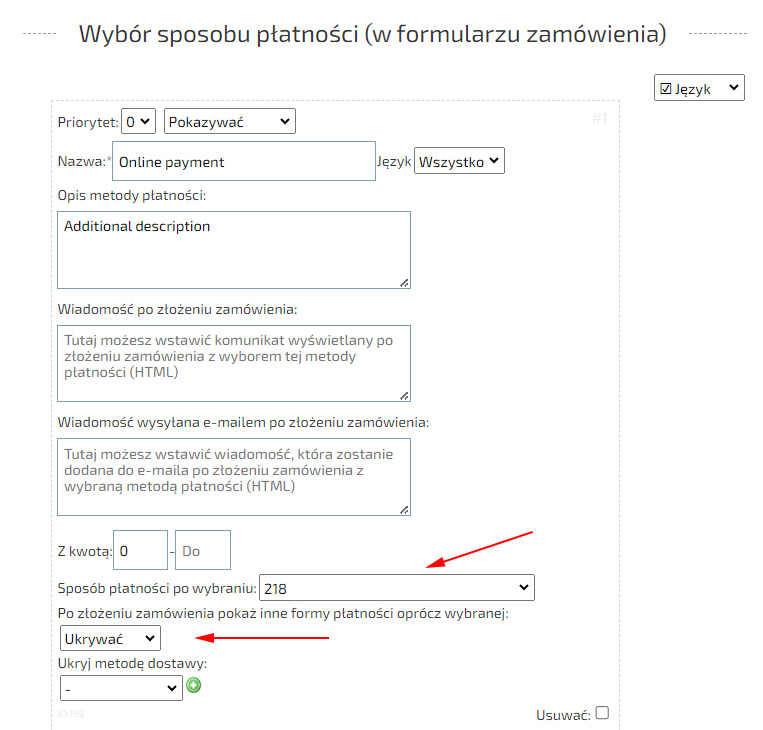Screen dimensions: 763x730
Task: Click the Z kwotą amount field
Action: pyautogui.click(x=140, y=550)
